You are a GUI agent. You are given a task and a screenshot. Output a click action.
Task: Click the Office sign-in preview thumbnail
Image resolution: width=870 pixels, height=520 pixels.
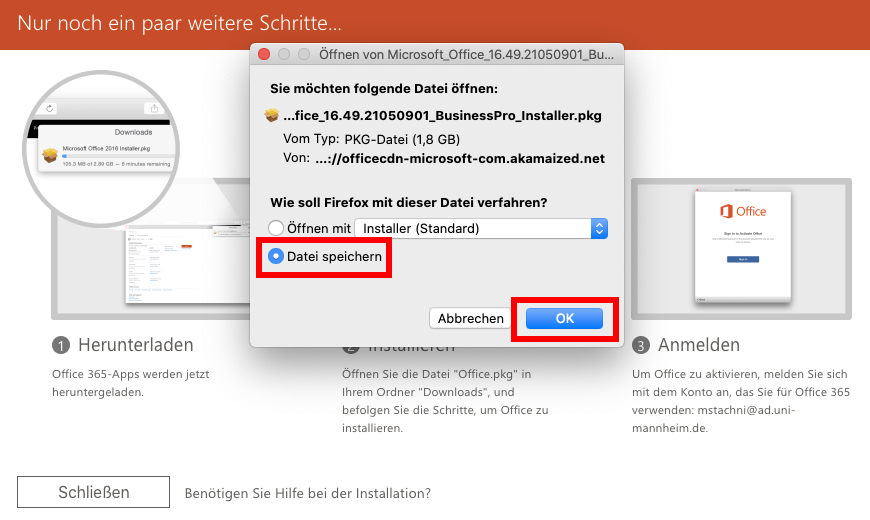tap(742, 246)
